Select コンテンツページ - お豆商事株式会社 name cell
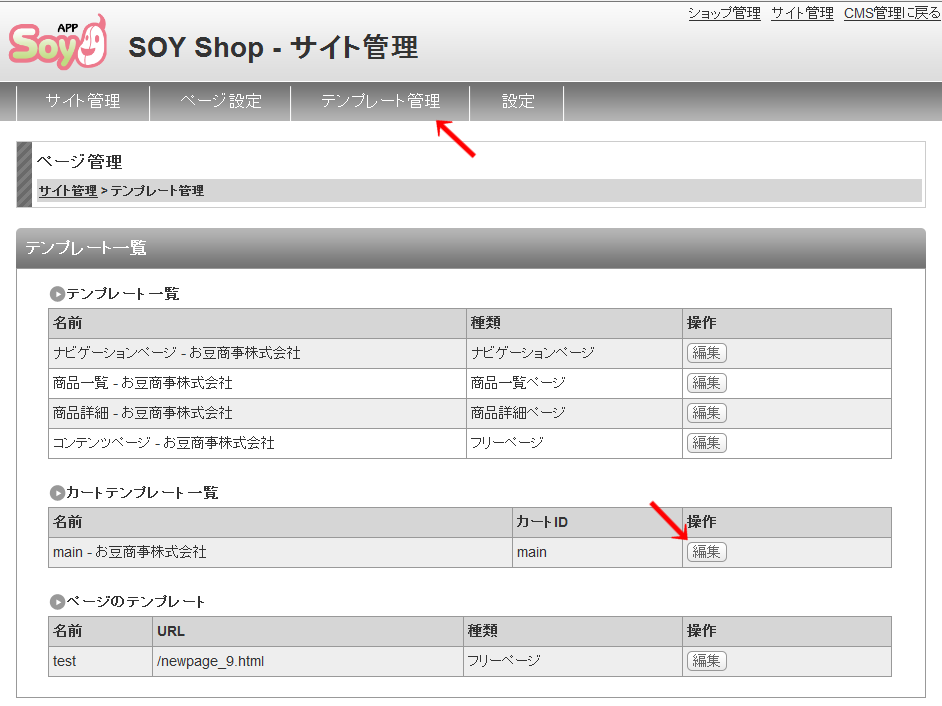 pos(257,443)
